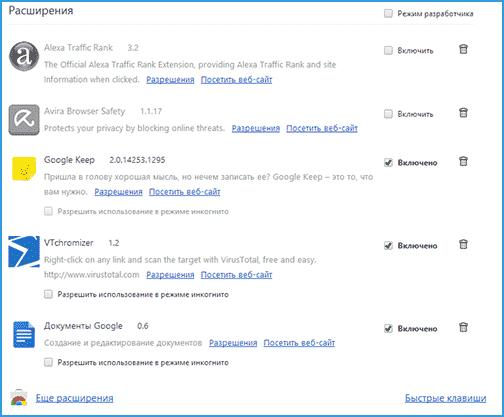Click Посетить веб-сайт for Документы Google
The height and width of the screenshot is (417, 504).
tap(299, 343)
